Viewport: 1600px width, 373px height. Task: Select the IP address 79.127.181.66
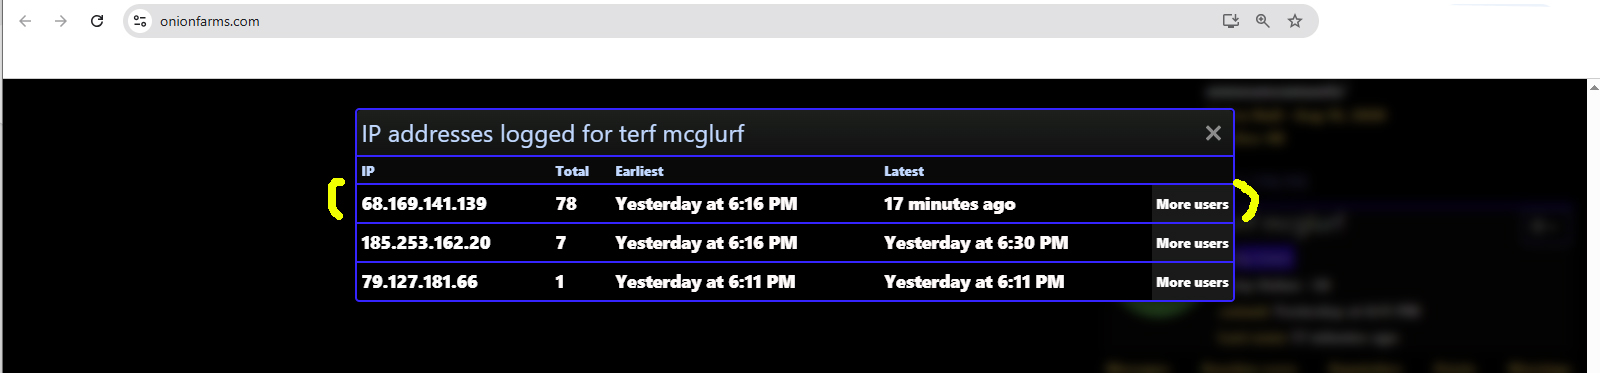click(419, 282)
